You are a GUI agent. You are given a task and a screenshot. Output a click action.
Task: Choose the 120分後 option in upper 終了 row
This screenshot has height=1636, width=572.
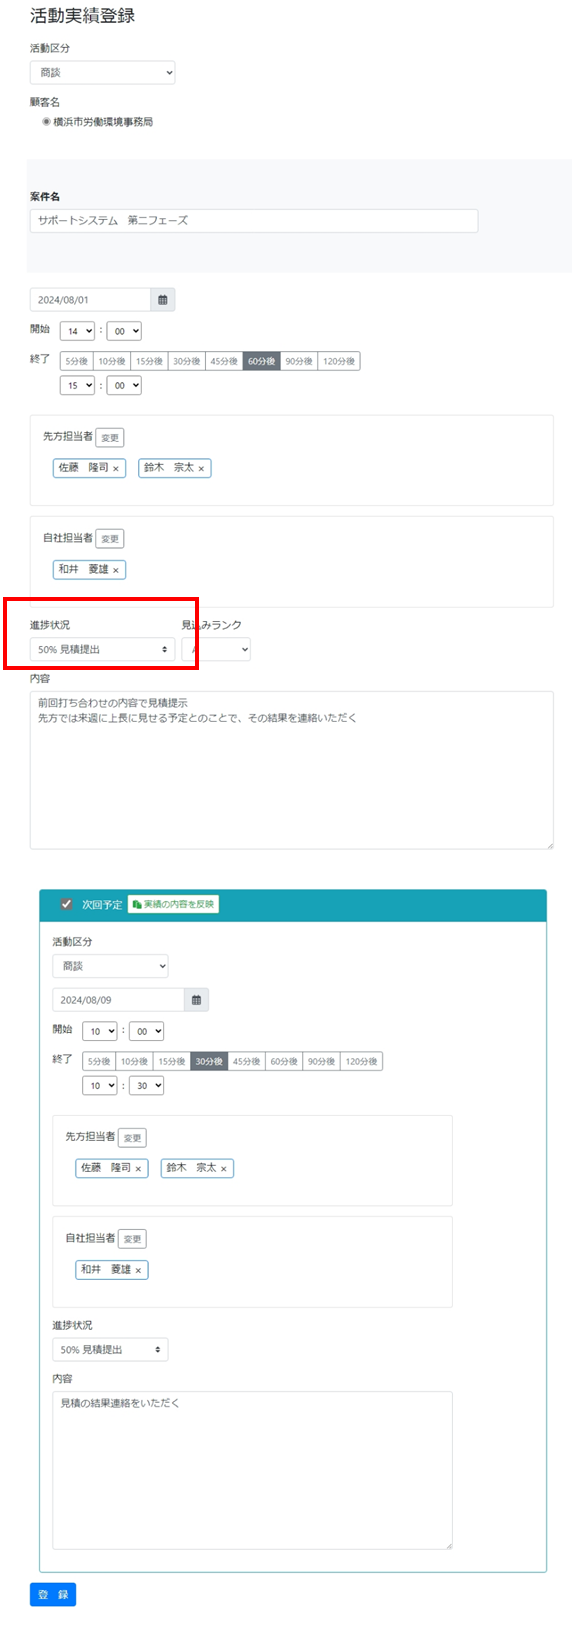[339, 361]
